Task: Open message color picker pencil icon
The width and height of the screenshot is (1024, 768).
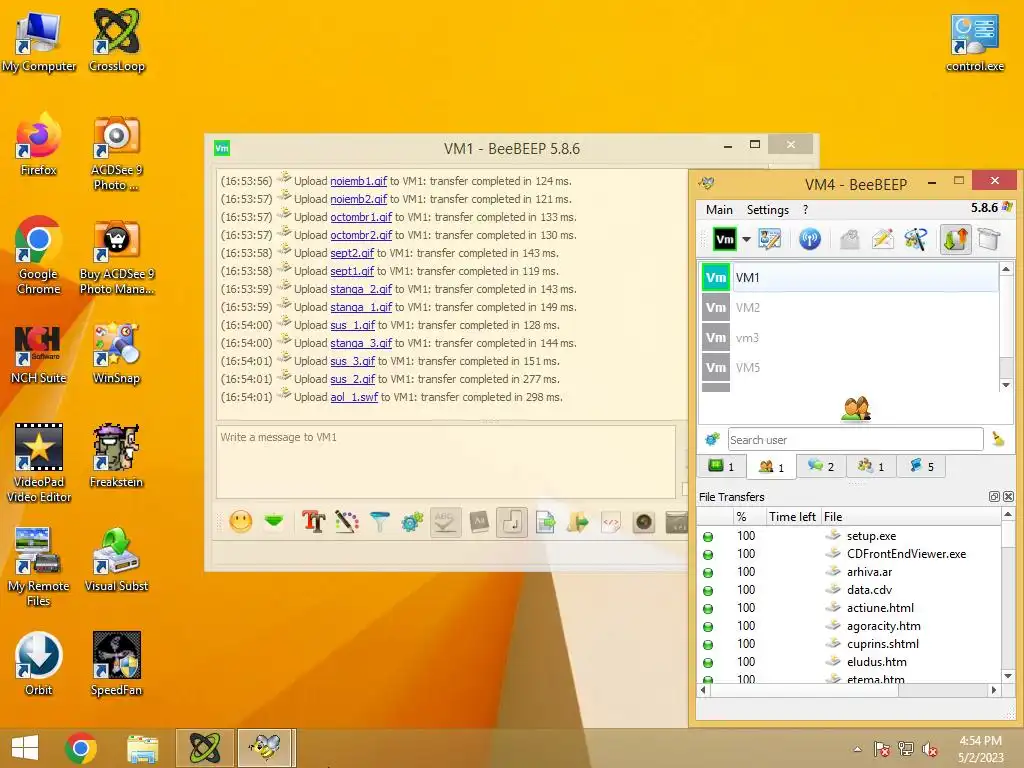Action: tap(347, 522)
